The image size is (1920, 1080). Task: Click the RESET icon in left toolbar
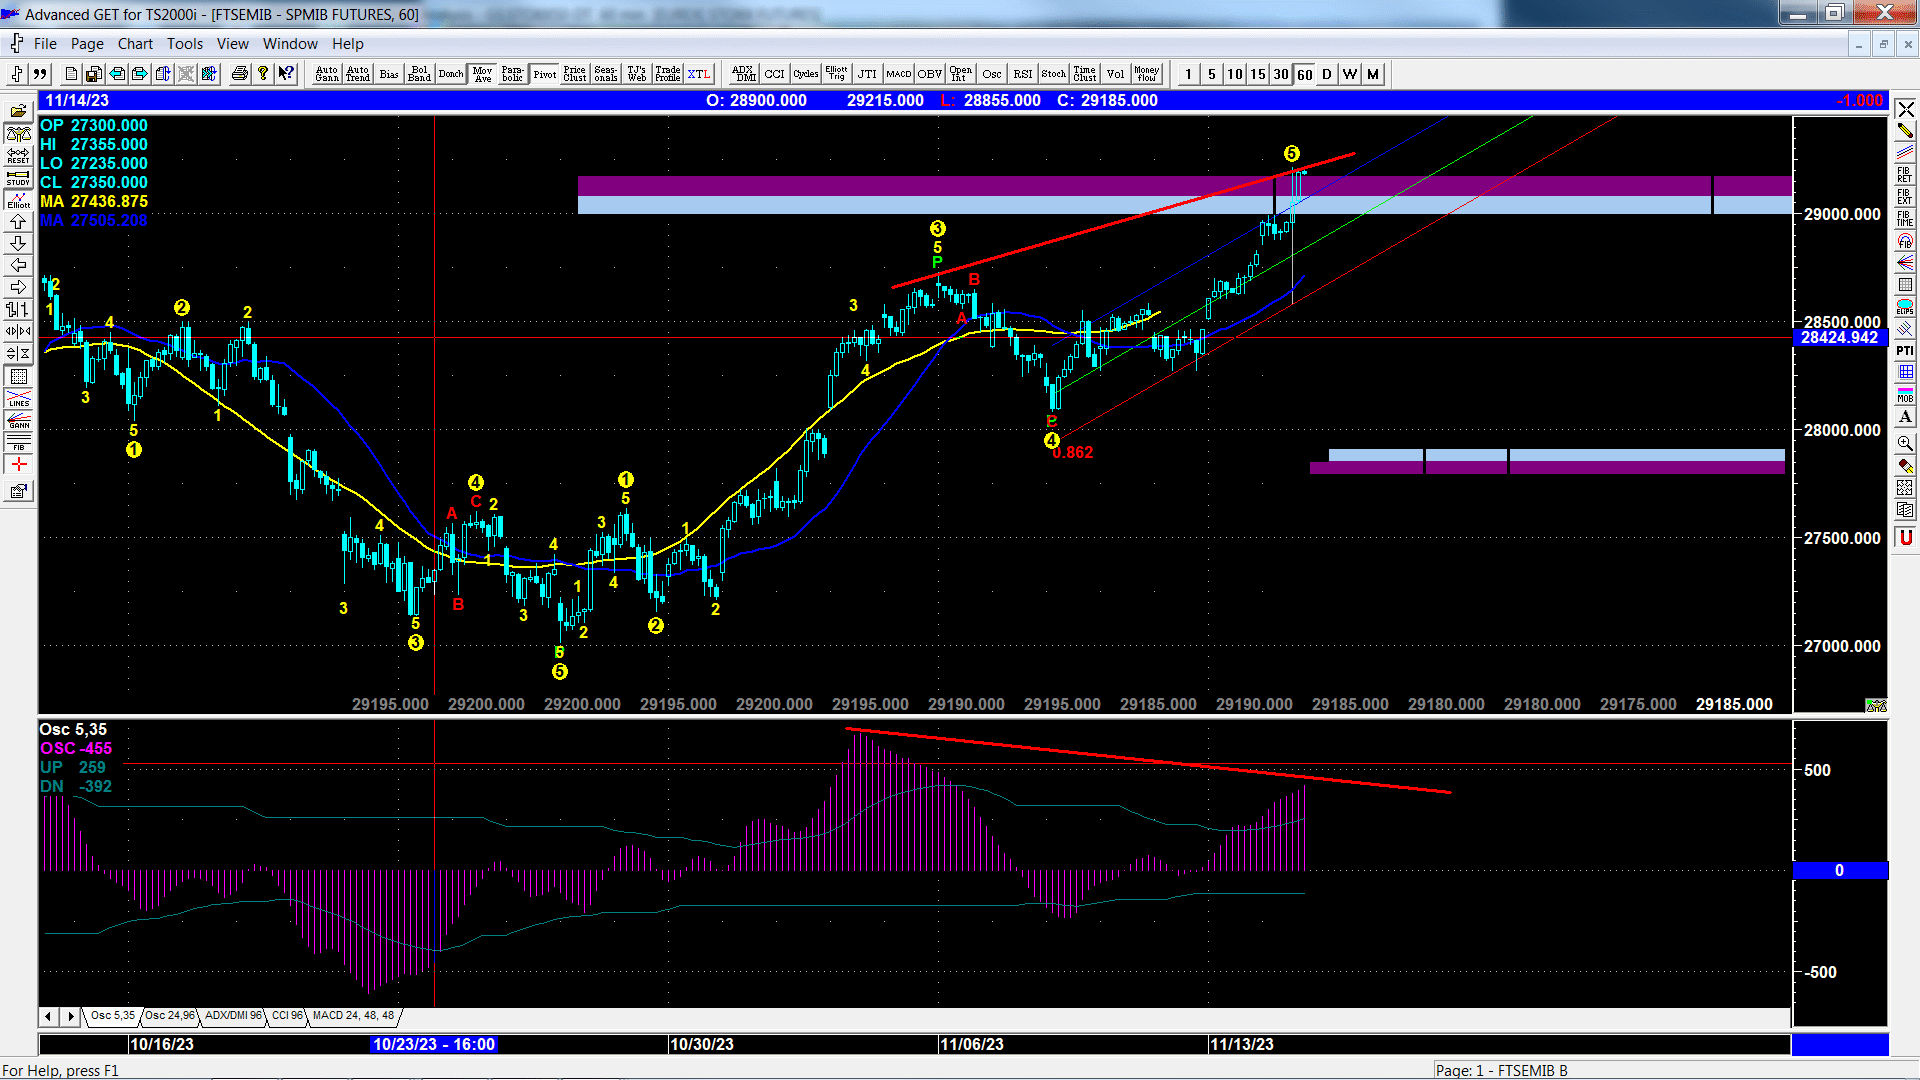pyautogui.click(x=18, y=155)
